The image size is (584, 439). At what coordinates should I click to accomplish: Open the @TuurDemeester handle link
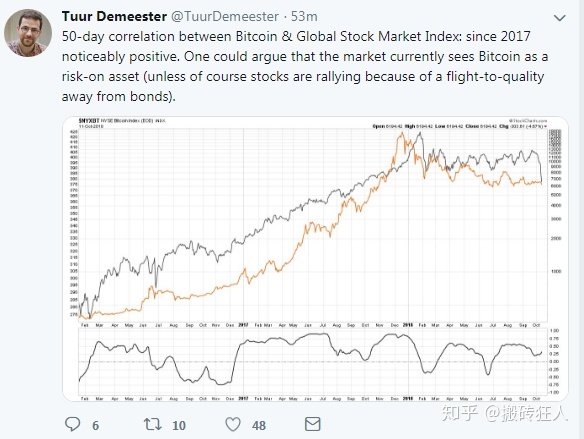point(225,16)
